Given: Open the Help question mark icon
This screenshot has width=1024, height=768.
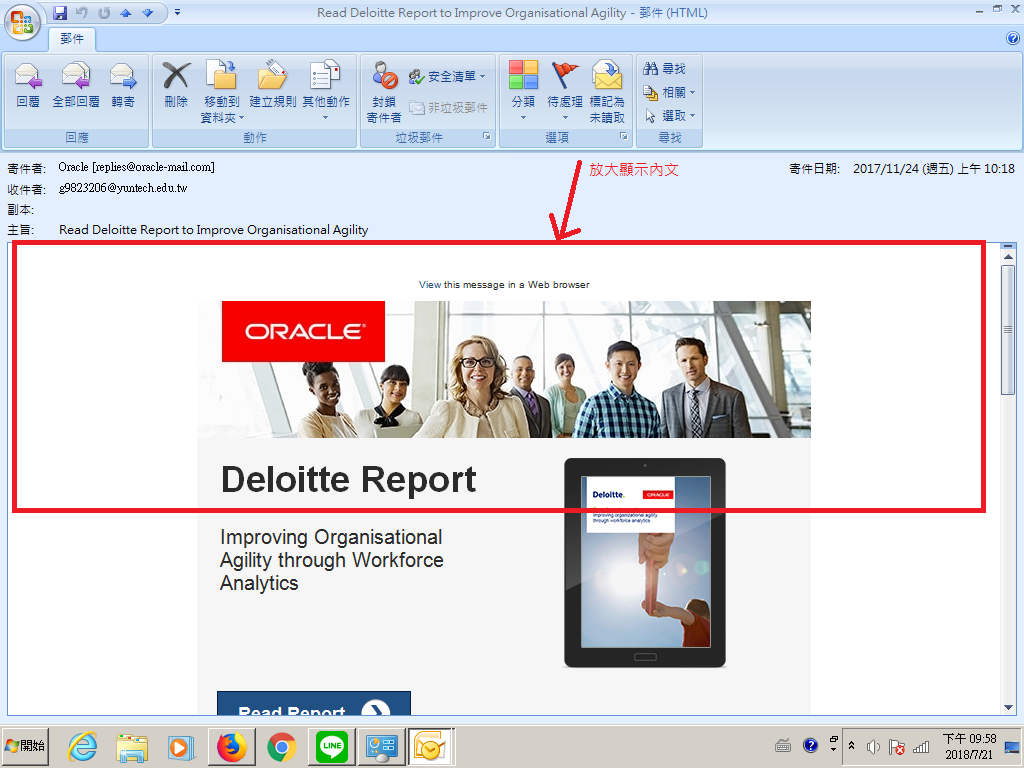Looking at the screenshot, I should (1013, 39).
